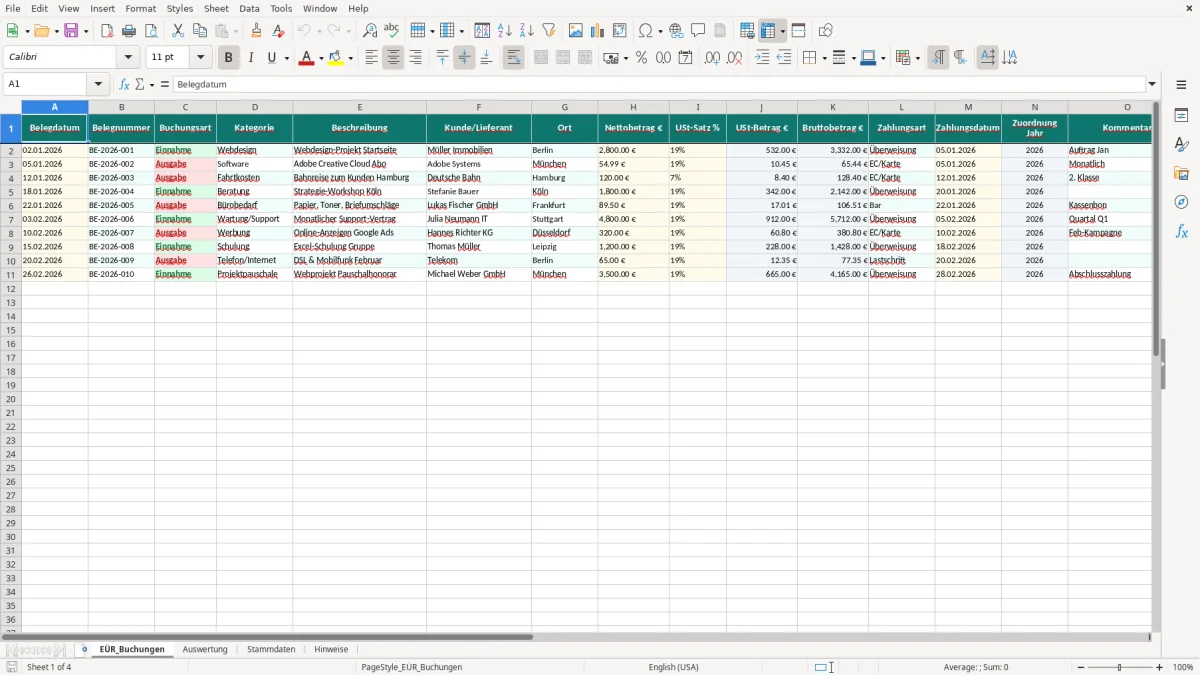Open the font name dropdown
Image resolution: width=1200 pixels, height=675 pixels.
pyautogui.click(x=128, y=58)
